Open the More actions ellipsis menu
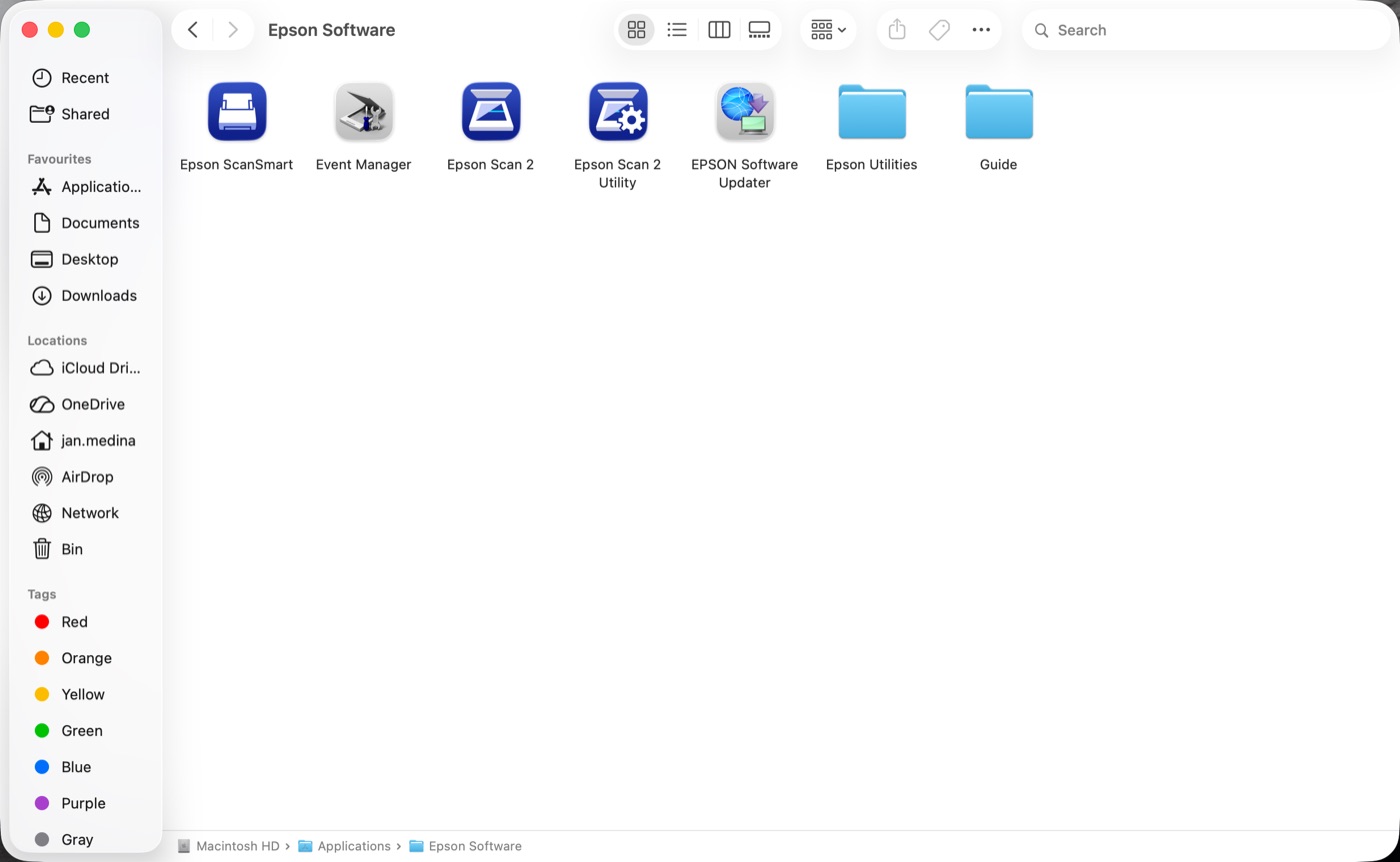Viewport: 1400px width, 862px height. tap(981, 30)
